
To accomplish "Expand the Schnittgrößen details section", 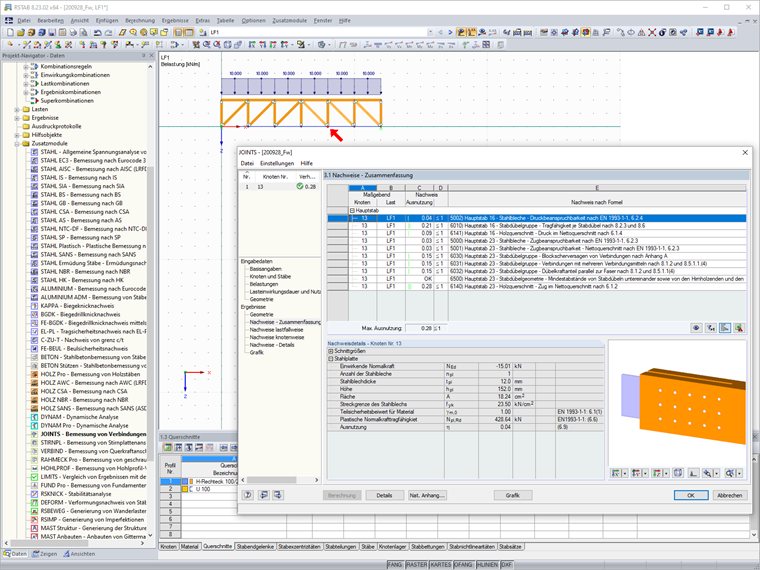I will click(331, 351).
